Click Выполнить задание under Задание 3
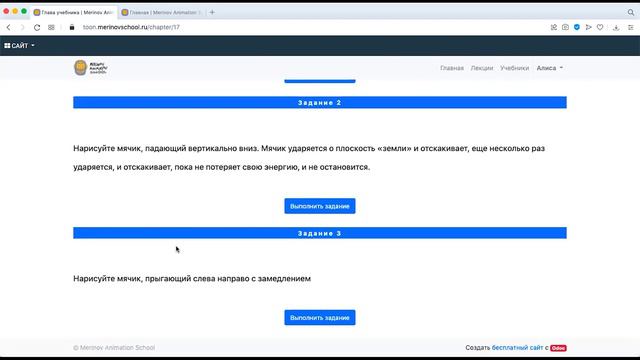 click(320, 318)
